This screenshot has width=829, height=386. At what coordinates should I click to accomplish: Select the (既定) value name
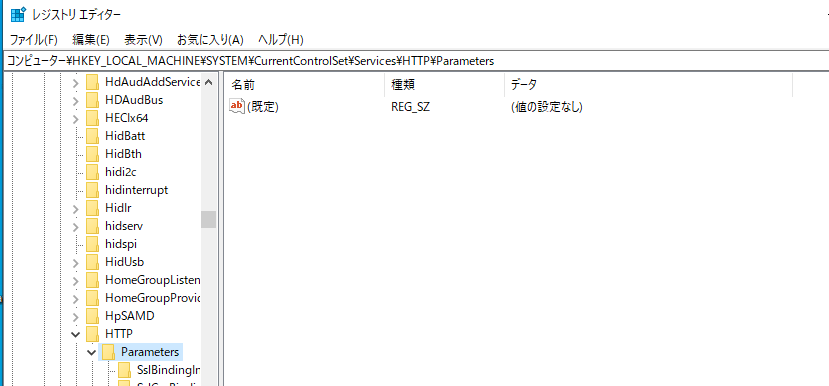tap(263, 107)
